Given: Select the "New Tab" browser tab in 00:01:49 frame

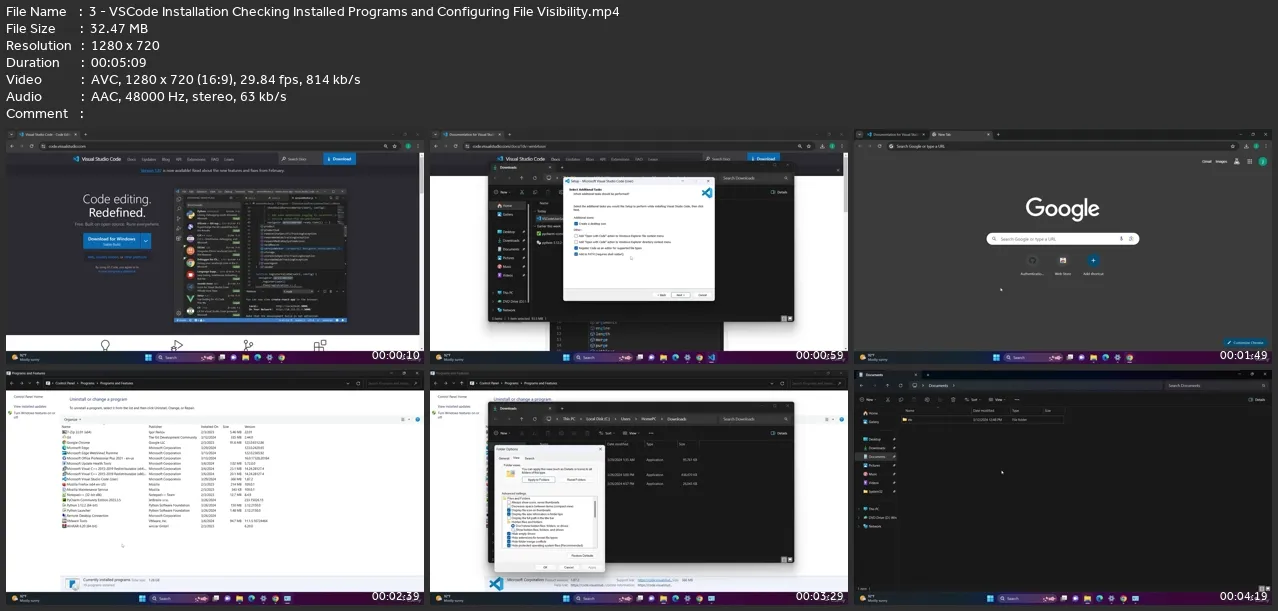Looking at the screenshot, I should point(961,133).
